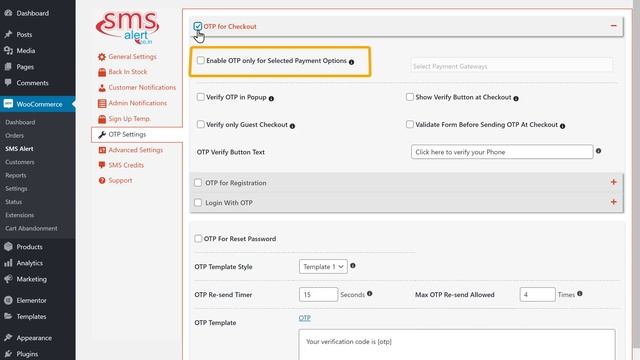
Task: Open SMS Credits tab
Action: [126, 165]
